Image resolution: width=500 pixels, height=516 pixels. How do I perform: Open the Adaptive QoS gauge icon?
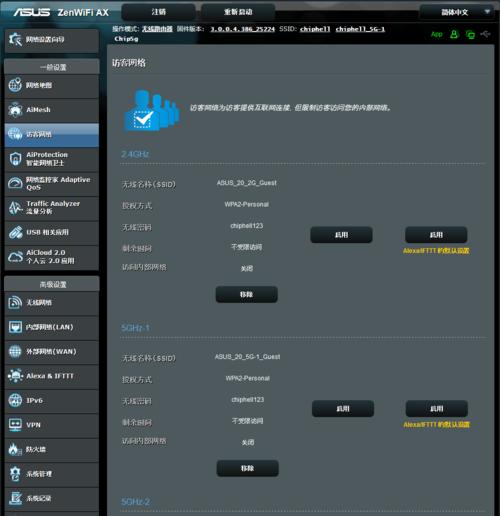tap(15, 183)
